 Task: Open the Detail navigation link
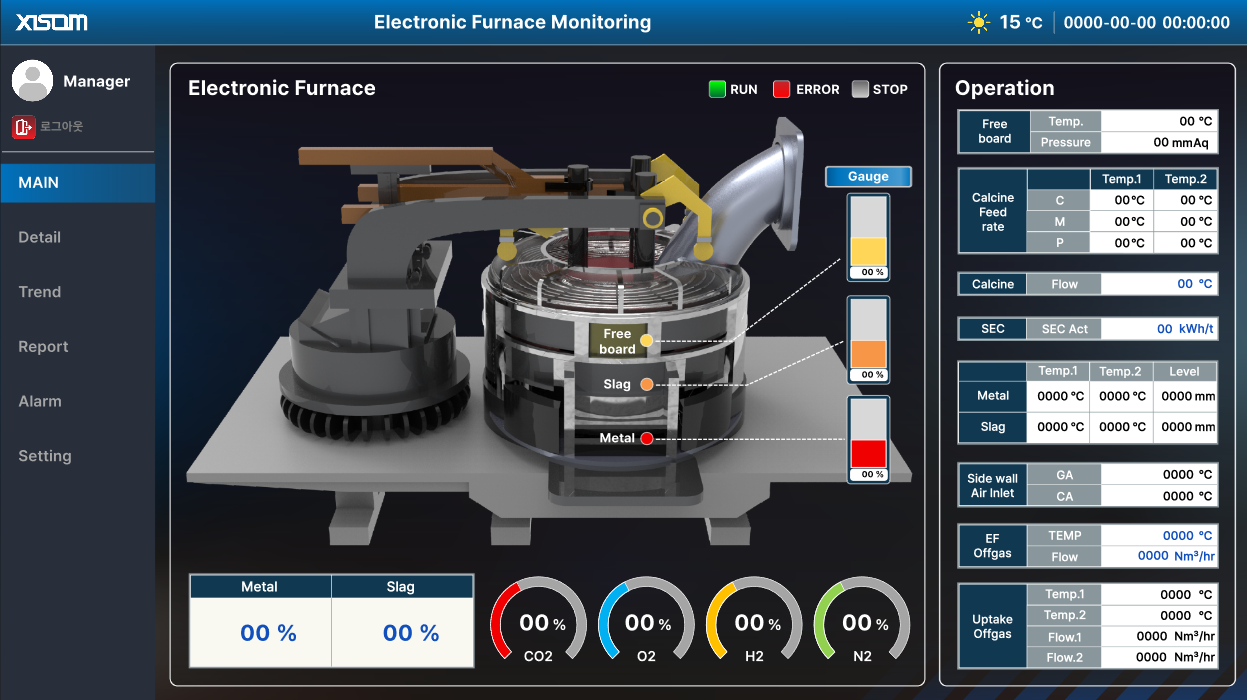[41, 237]
